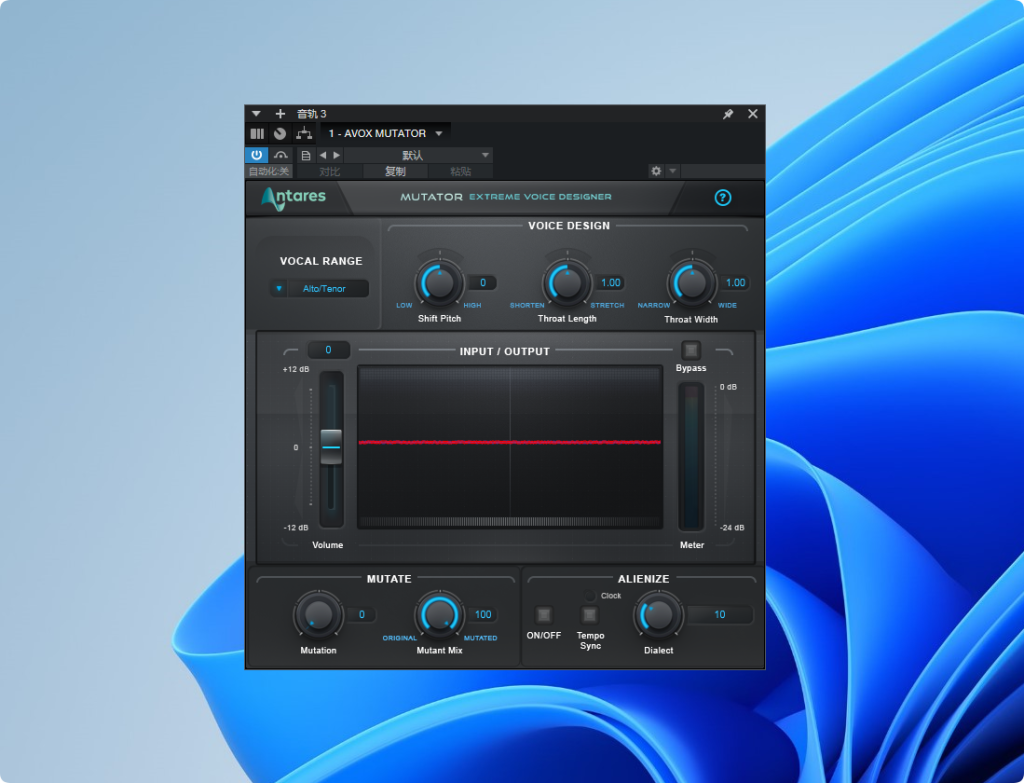Image resolution: width=1024 pixels, height=783 pixels.
Task: Toggle the Tempo Sync button
Action: click(590, 615)
